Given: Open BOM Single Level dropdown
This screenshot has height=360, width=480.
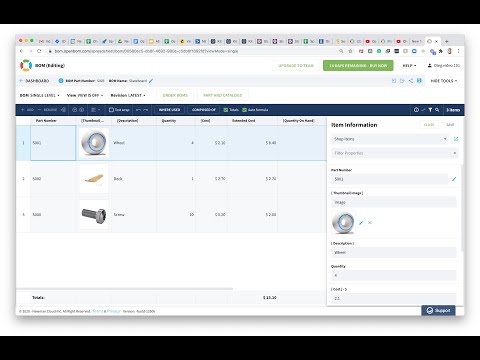Looking at the screenshot, I should click(40, 95).
